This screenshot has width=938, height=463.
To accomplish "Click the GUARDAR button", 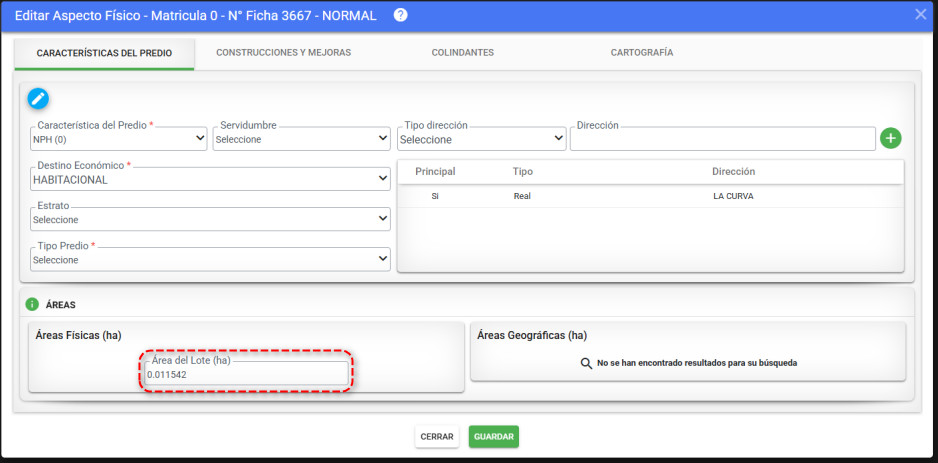I will pyautogui.click(x=494, y=437).
